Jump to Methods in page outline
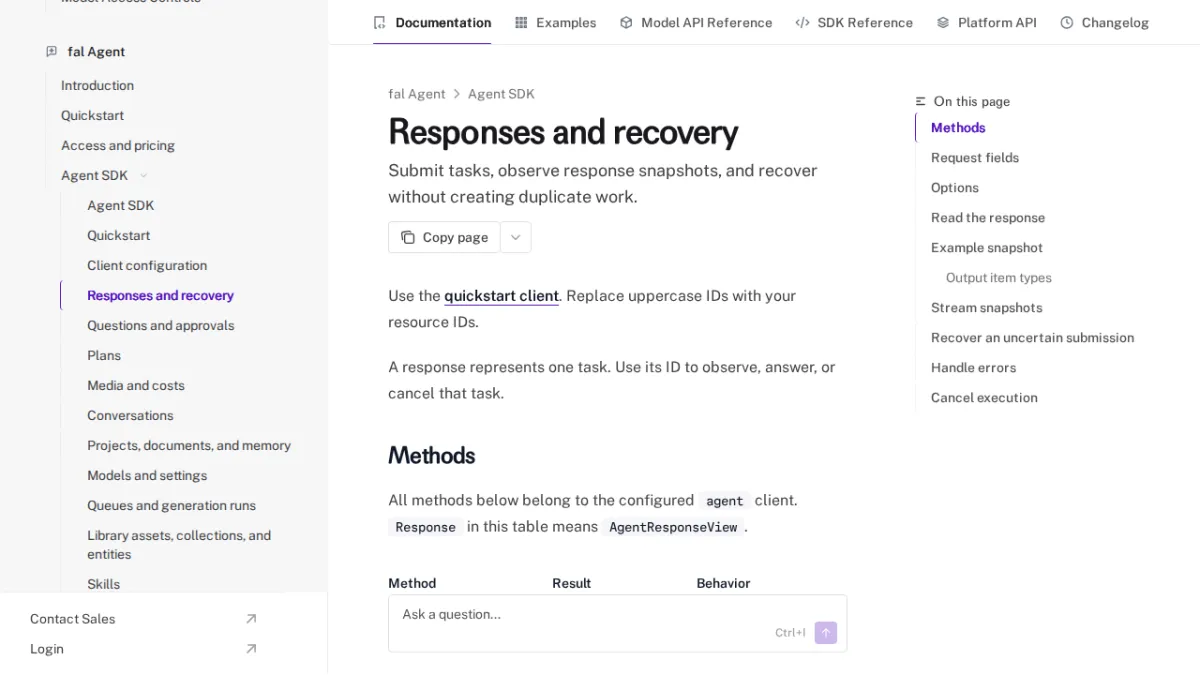 coord(958,128)
